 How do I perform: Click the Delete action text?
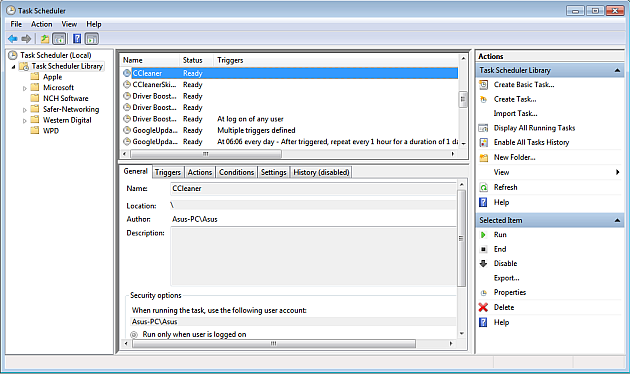(504, 307)
